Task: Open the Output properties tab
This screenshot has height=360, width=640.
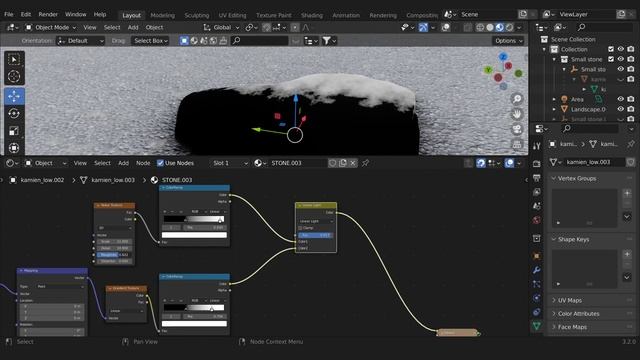Action: click(x=537, y=178)
